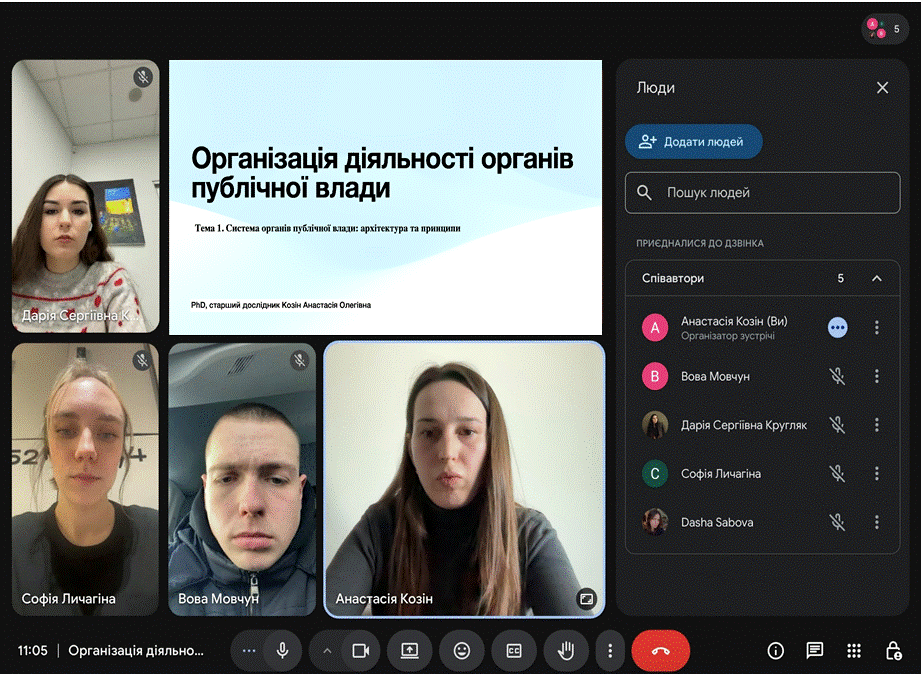921x674 pixels.
Task: Click the Люди panel heading
Action: (656, 88)
